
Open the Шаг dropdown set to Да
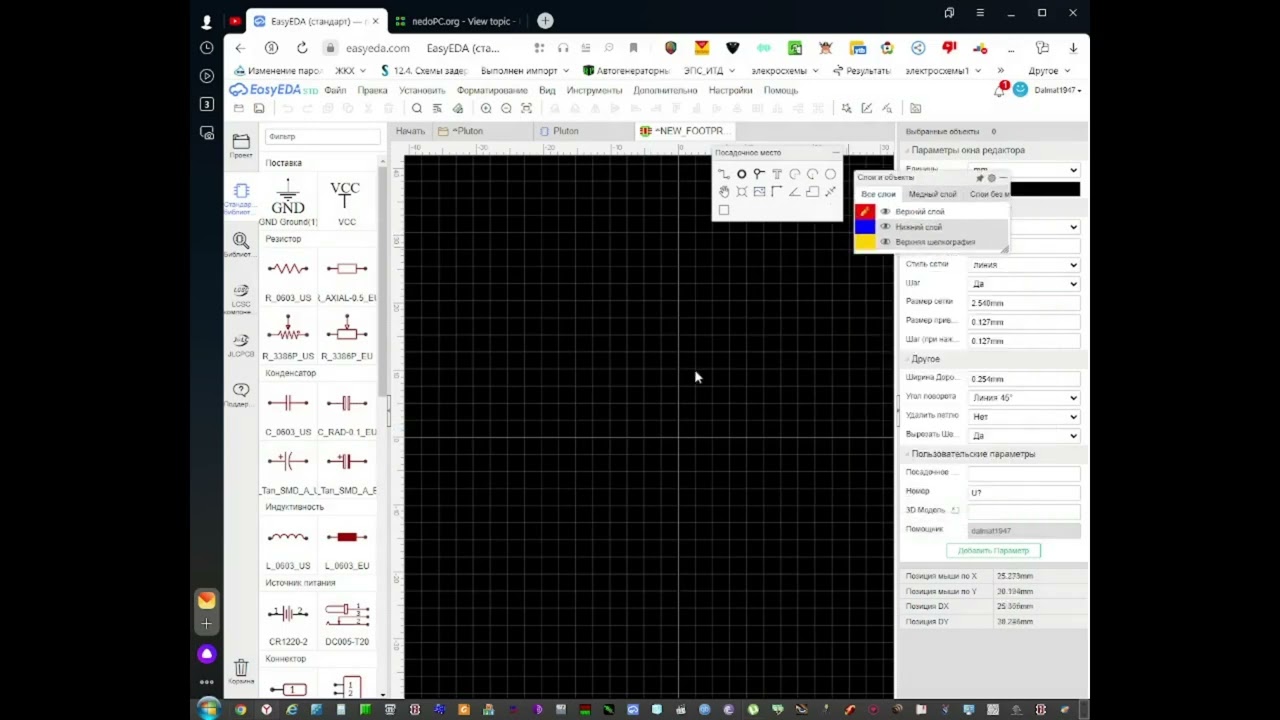click(x=1025, y=284)
